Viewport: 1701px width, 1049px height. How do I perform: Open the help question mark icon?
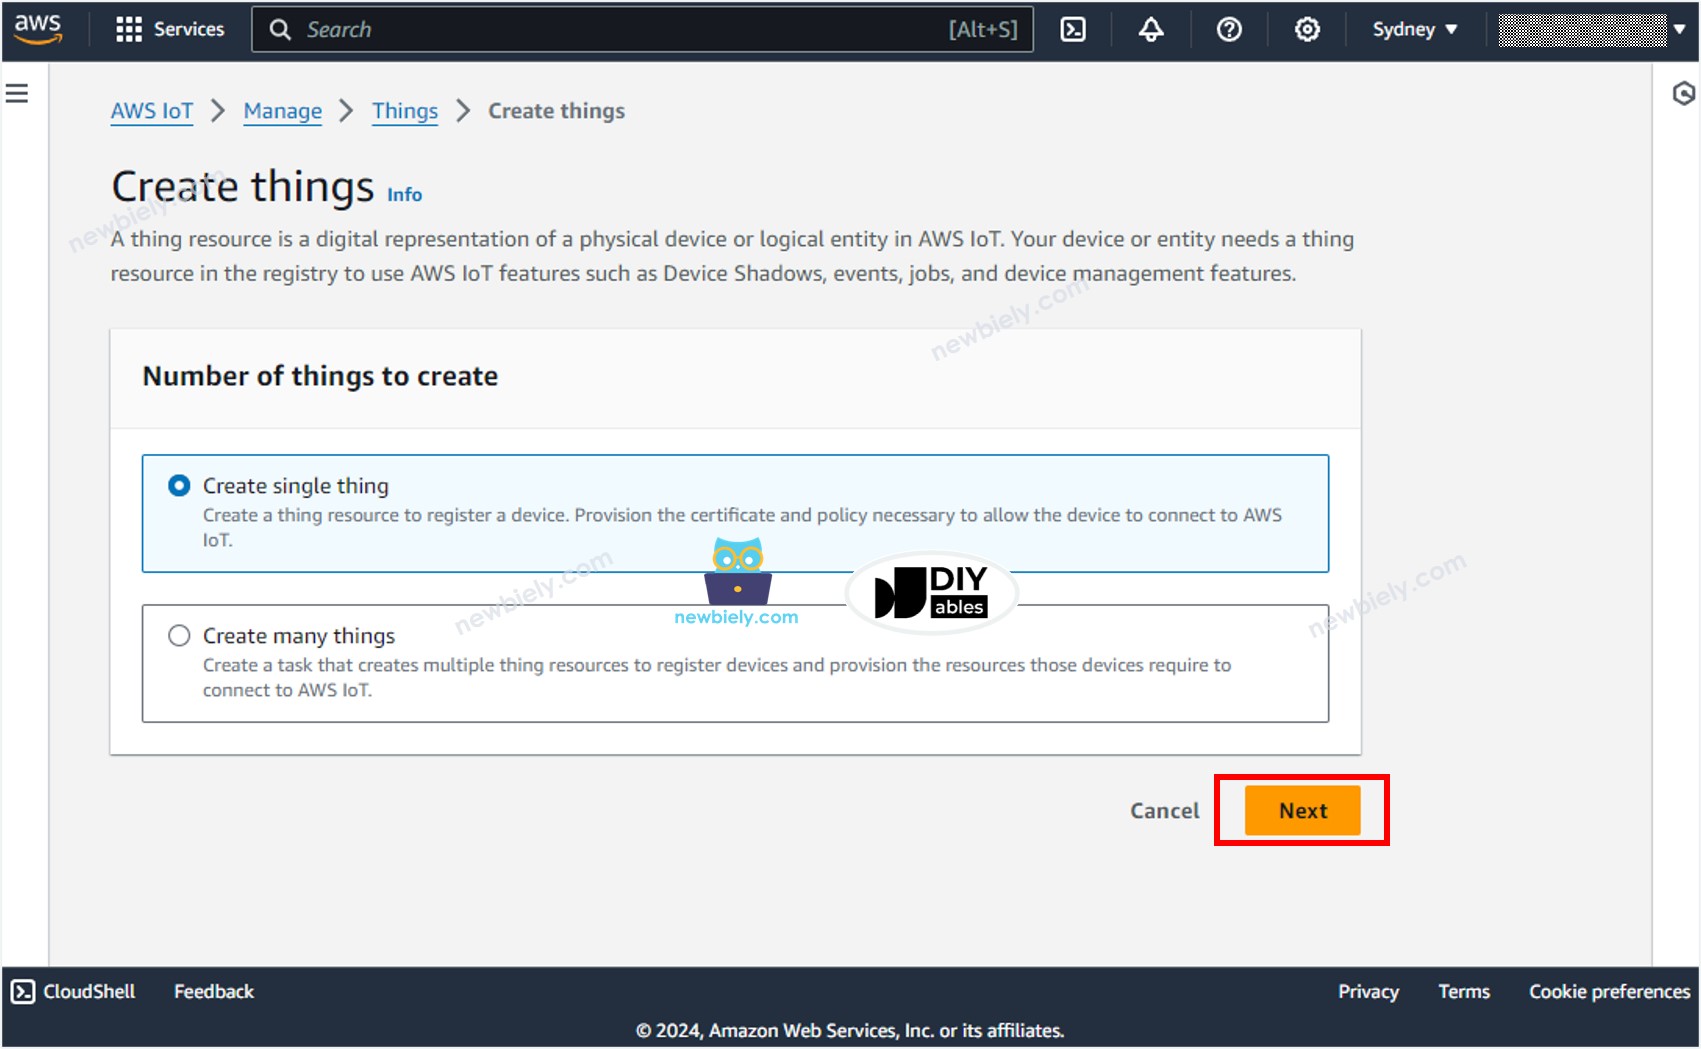(x=1228, y=29)
